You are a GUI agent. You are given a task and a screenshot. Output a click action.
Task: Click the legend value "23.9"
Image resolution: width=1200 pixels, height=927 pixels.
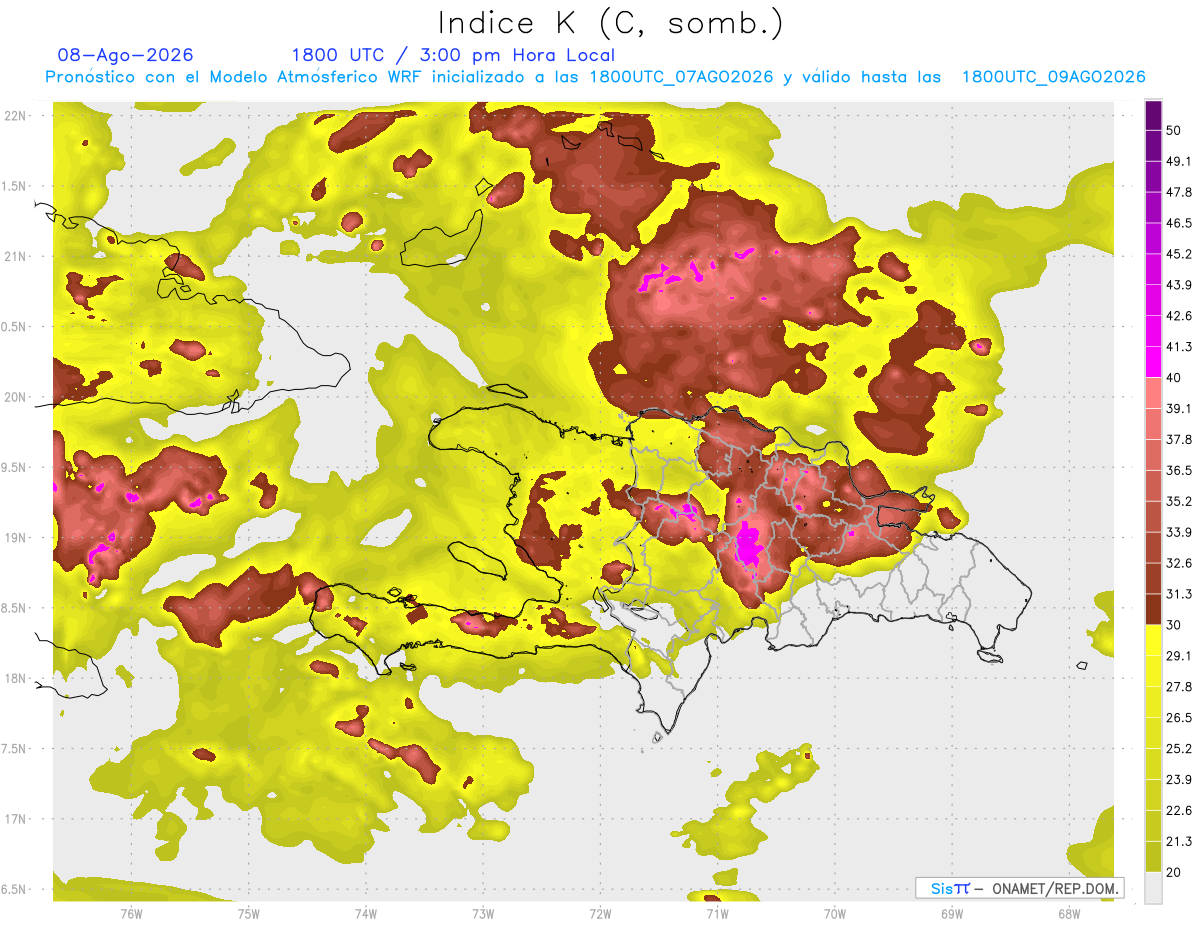(1179, 780)
